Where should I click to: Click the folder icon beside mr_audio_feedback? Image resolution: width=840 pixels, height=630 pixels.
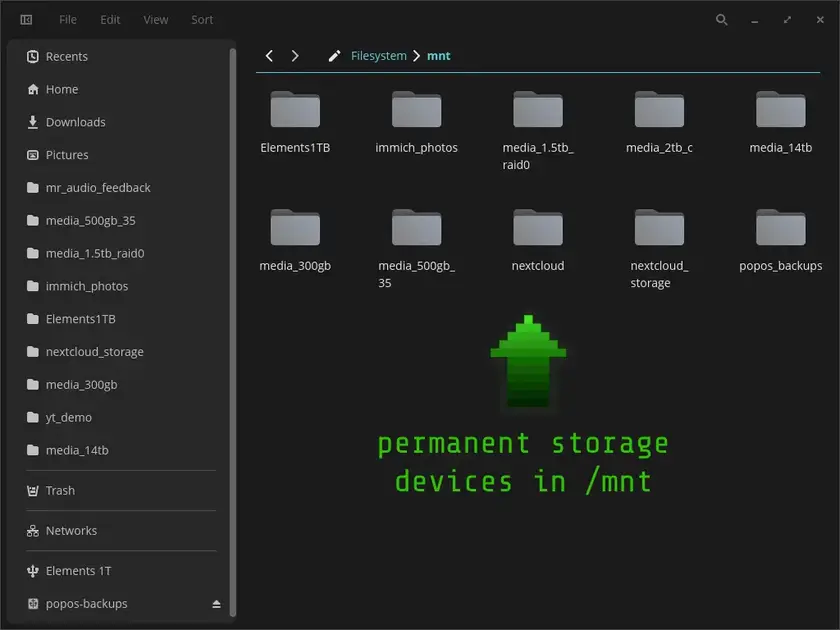33,188
